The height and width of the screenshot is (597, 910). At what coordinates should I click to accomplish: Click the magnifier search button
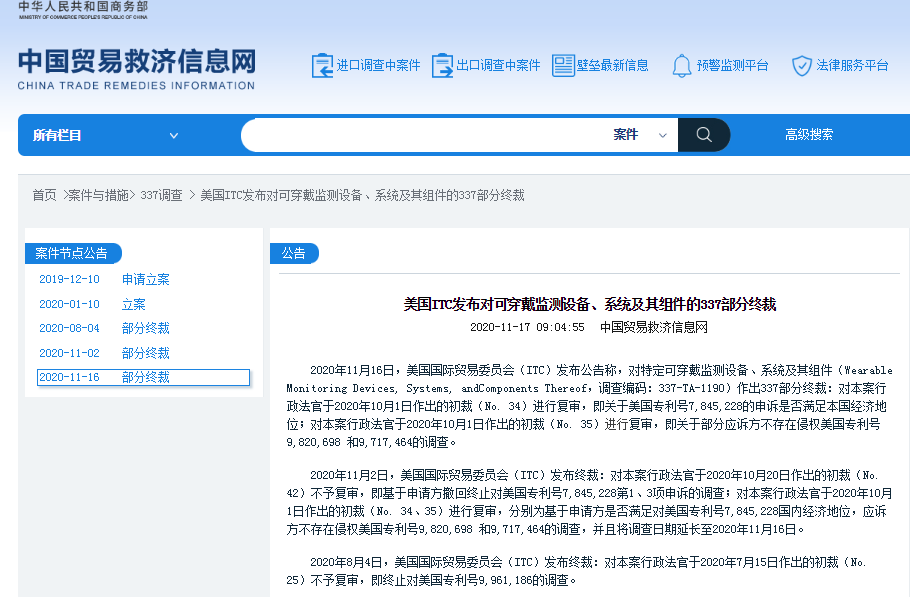click(704, 135)
